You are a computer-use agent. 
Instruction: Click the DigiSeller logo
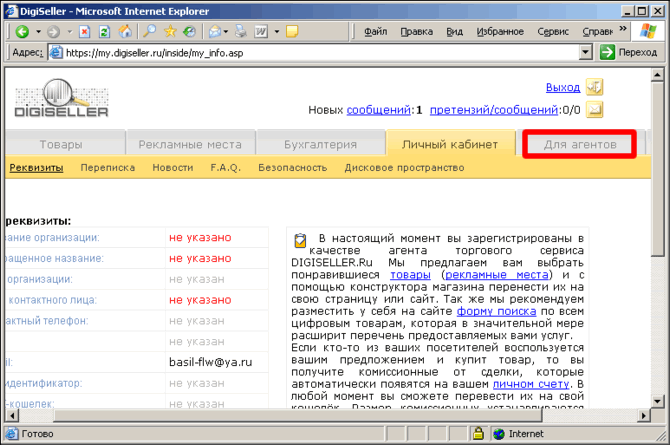[x=62, y=98]
